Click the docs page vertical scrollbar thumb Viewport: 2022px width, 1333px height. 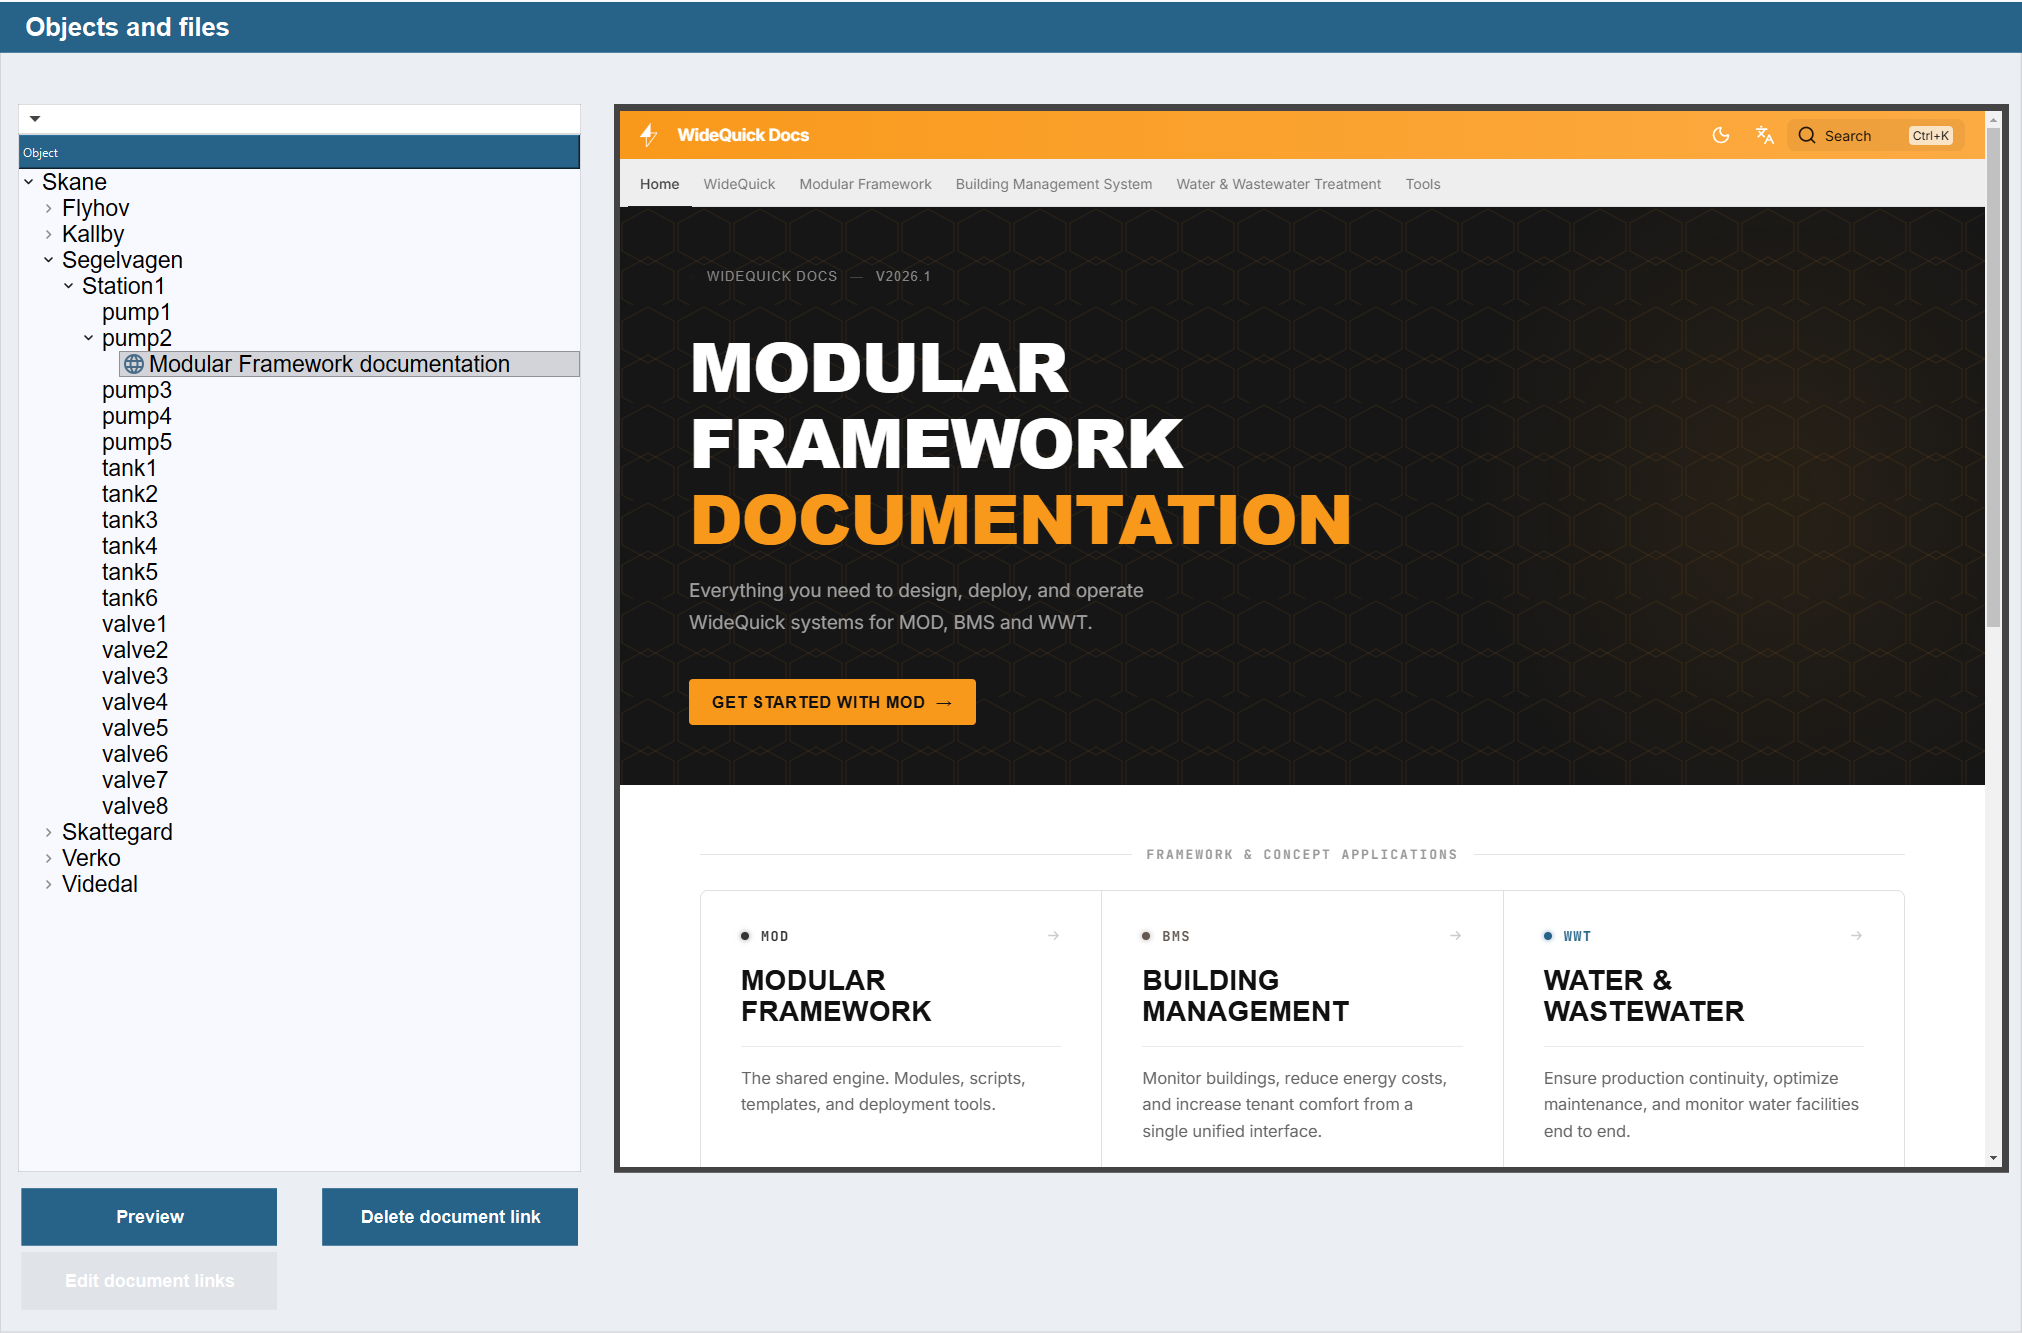pyautogui.click(x=1993, y=377)
